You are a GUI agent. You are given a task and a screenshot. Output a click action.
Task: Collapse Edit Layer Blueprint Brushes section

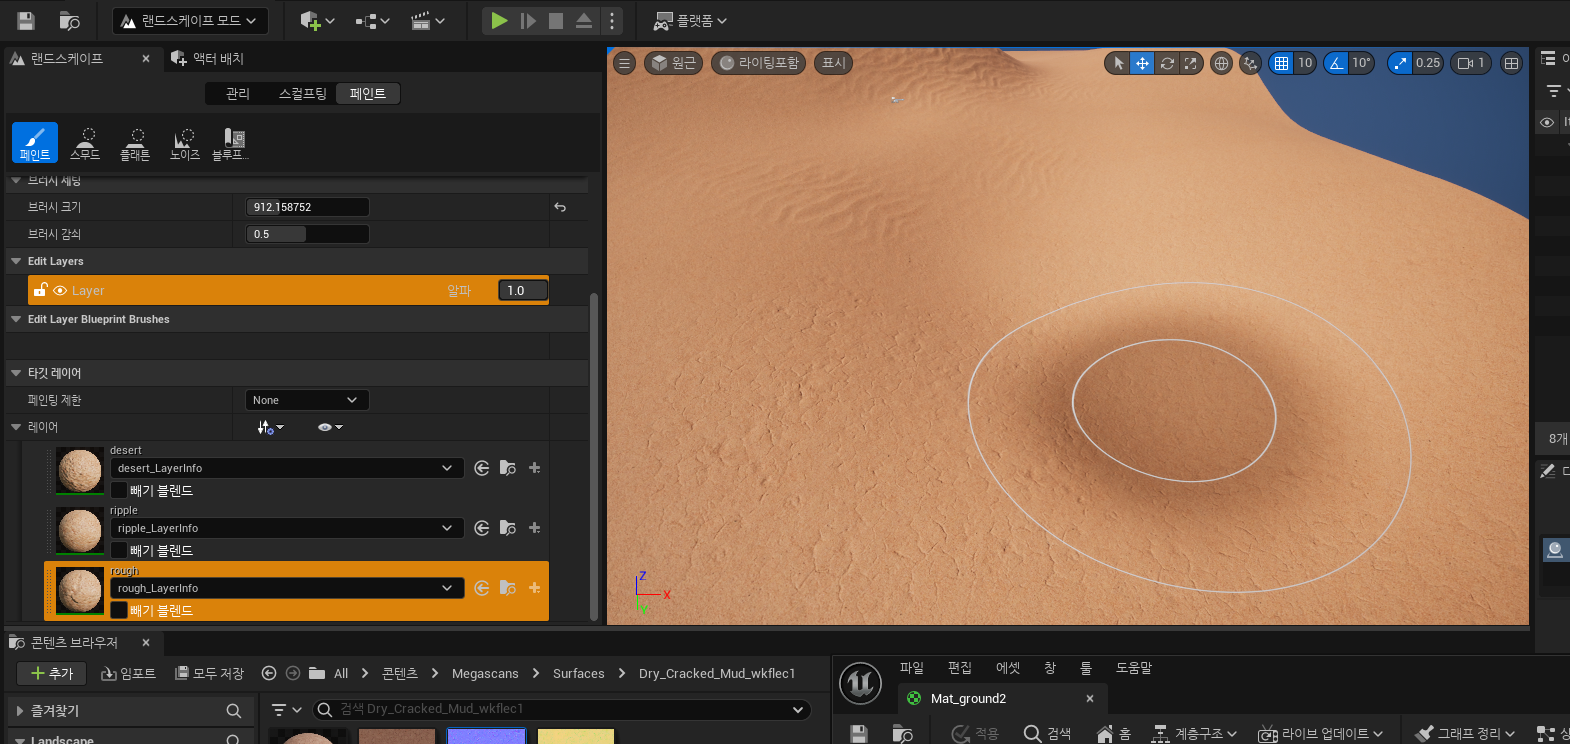coord(16,319)
